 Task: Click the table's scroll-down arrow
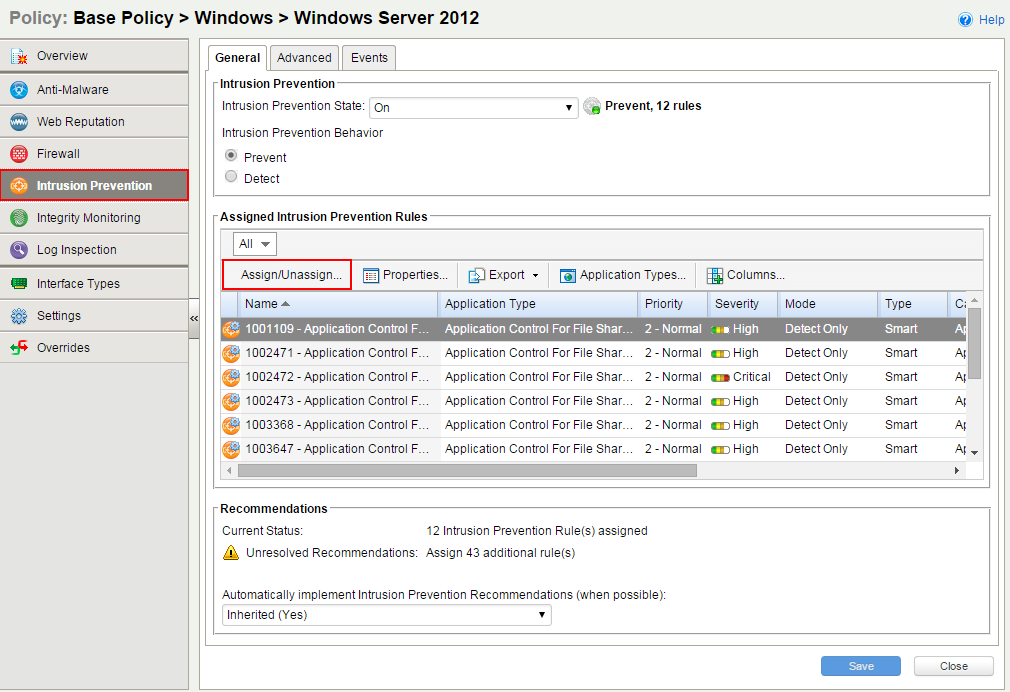[975, 453]
